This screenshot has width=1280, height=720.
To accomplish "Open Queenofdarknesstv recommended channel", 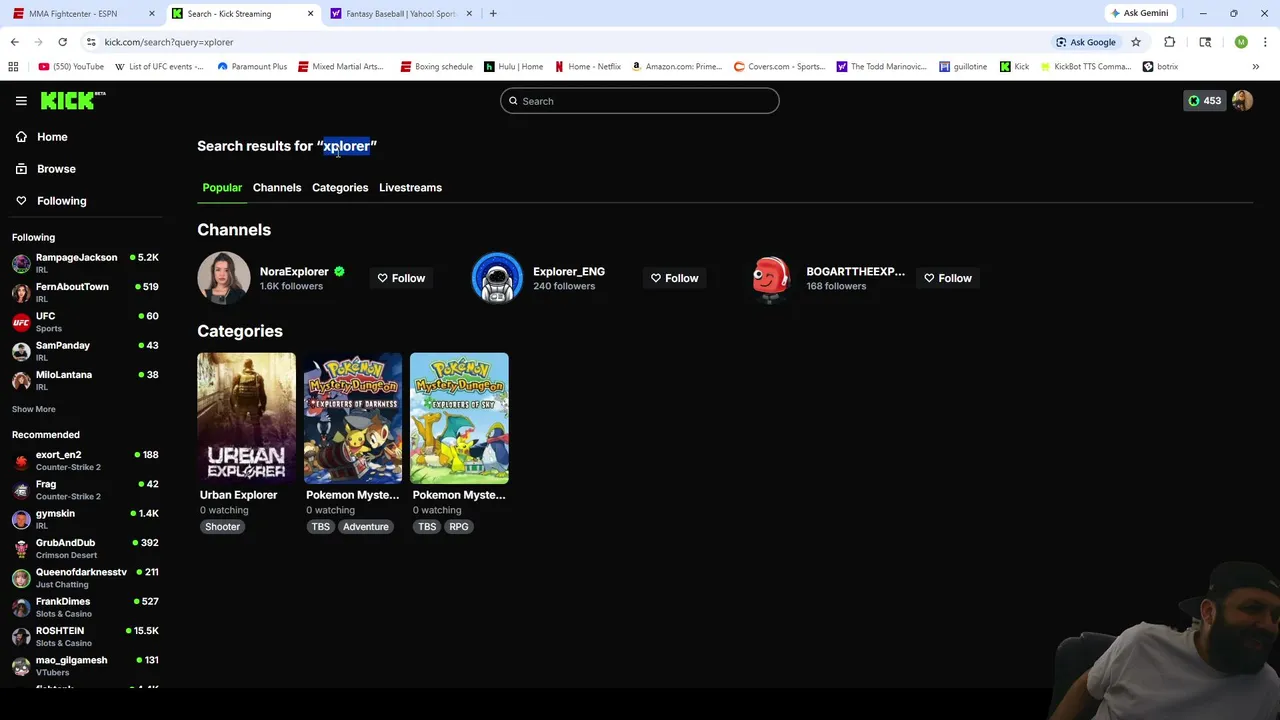I will click(x=85, y=578).
